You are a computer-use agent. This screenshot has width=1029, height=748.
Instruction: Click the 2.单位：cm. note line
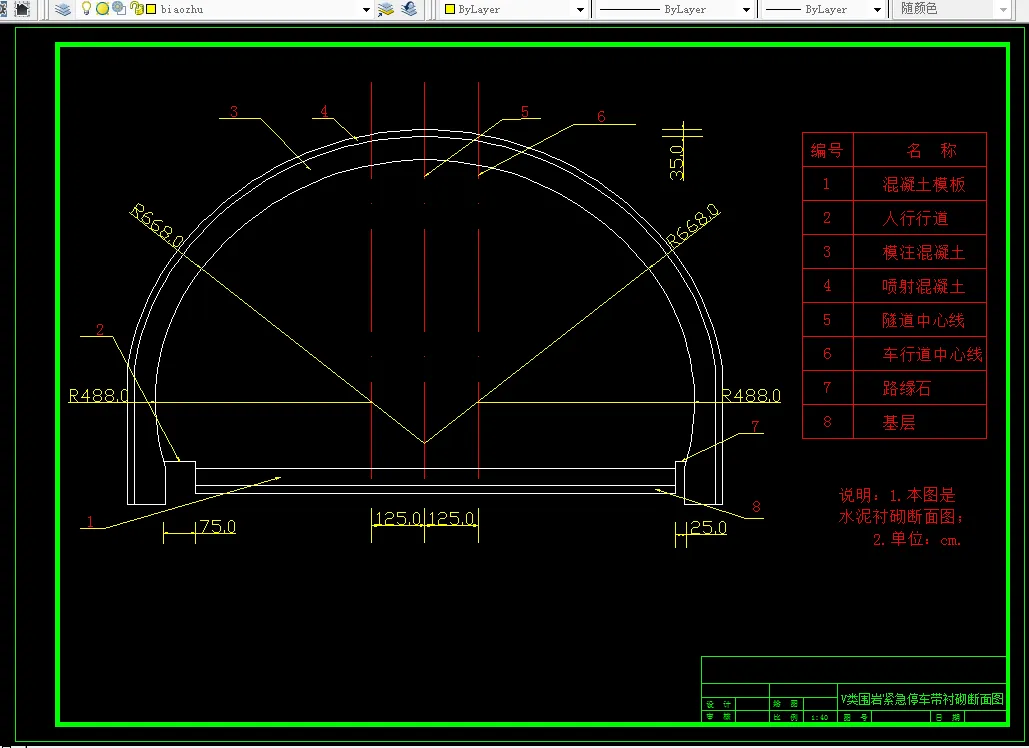917,539
